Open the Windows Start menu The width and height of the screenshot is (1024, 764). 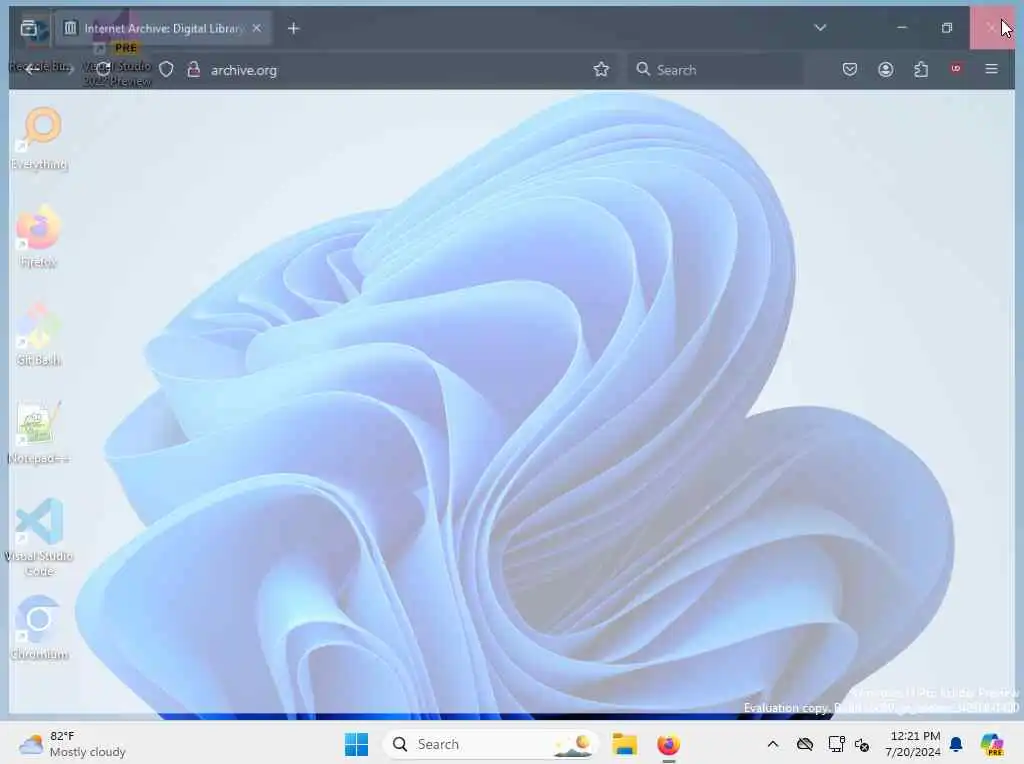357,744
